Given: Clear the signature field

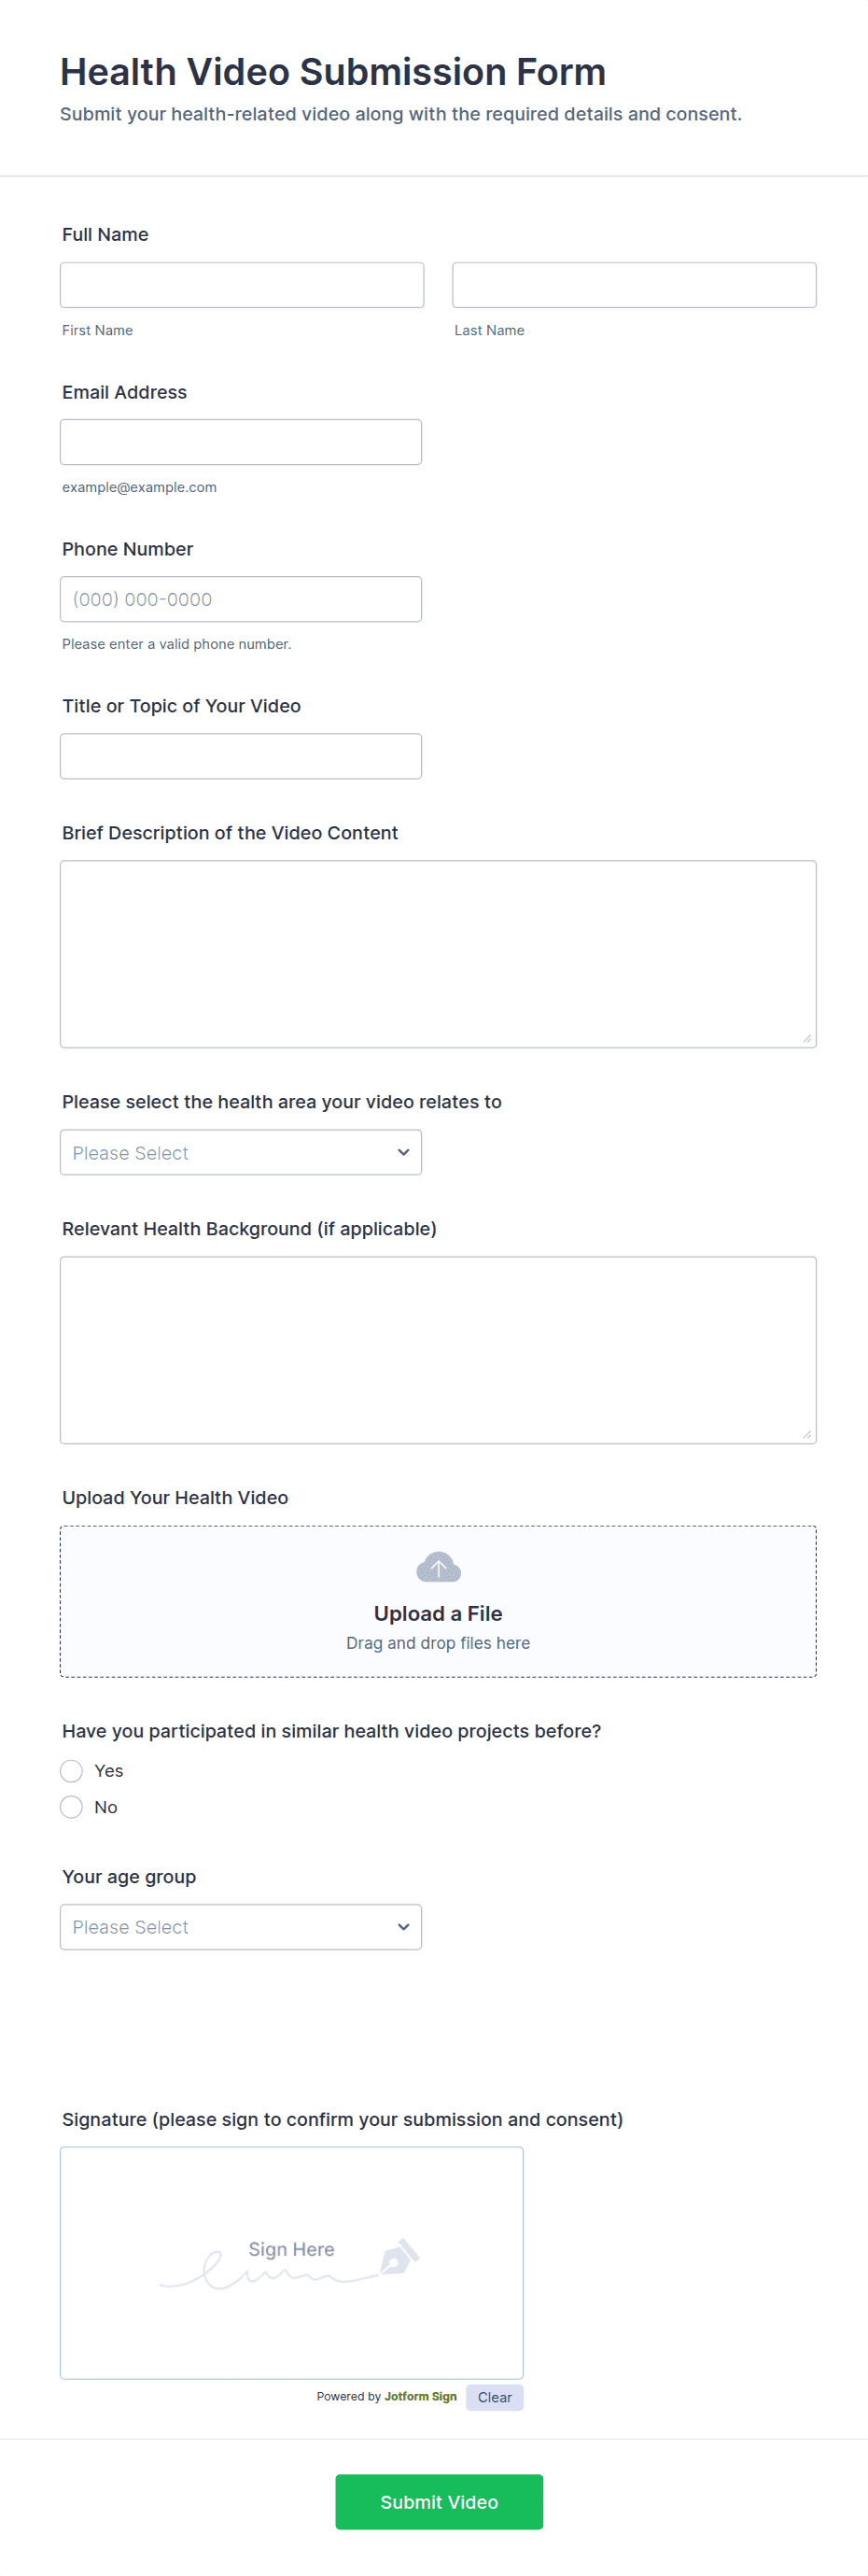Looking at the screenshot, I should pos(494,2397).
